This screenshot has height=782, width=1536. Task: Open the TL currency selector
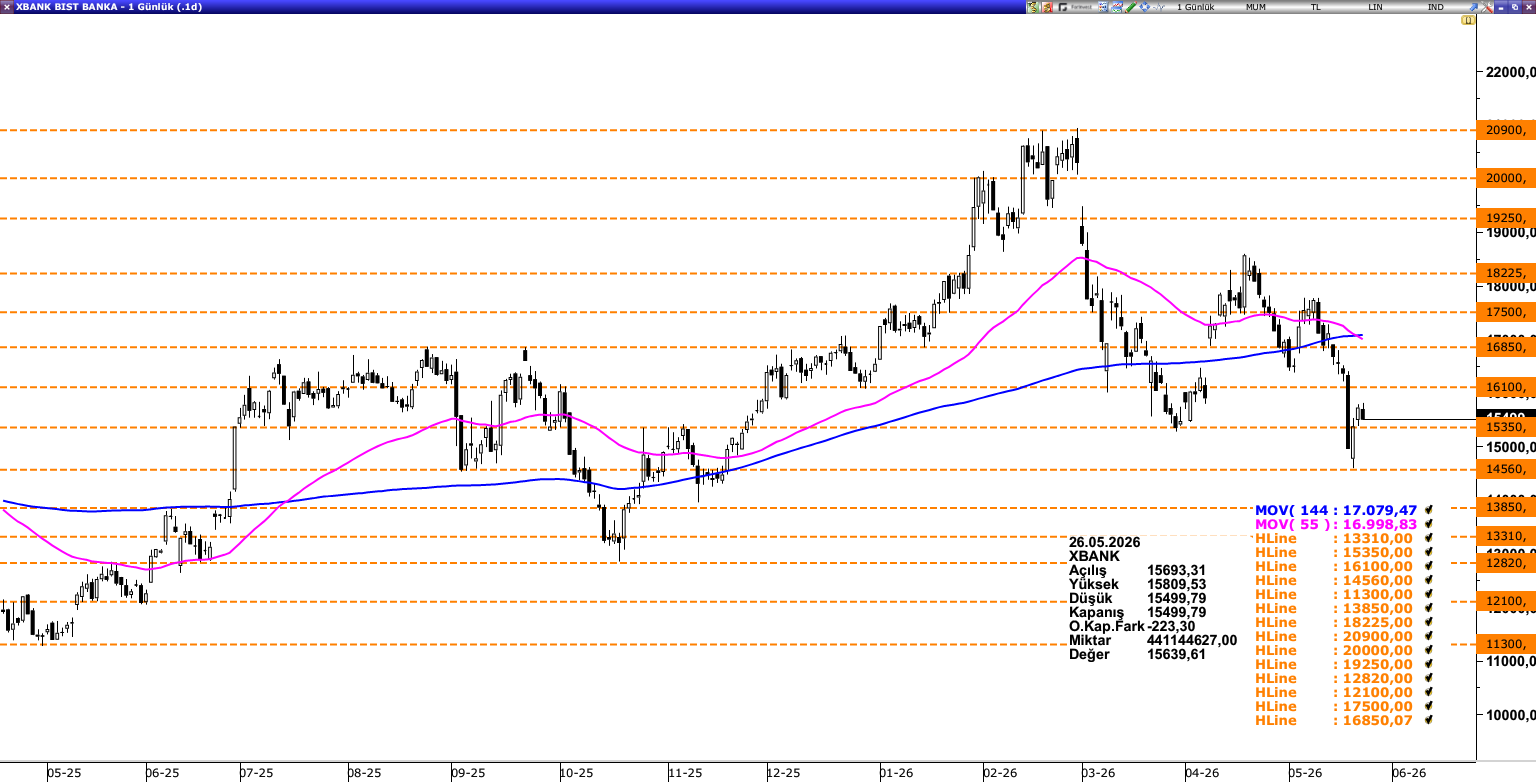point(1316,7)
